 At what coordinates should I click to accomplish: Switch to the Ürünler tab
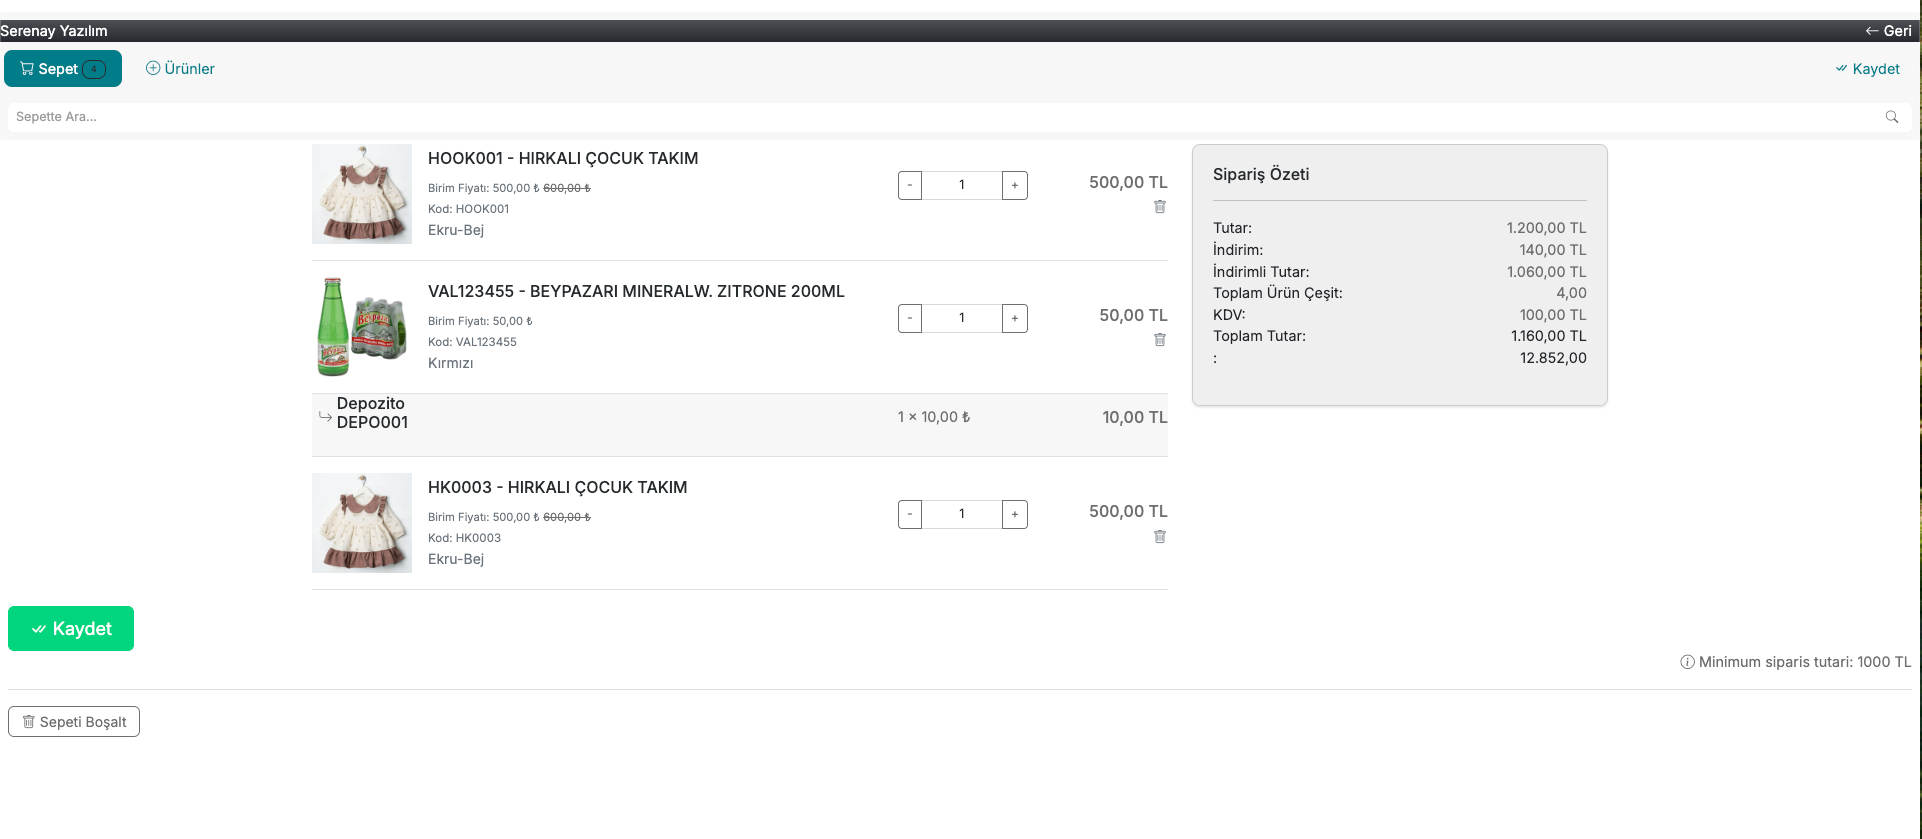click(180, 69)
